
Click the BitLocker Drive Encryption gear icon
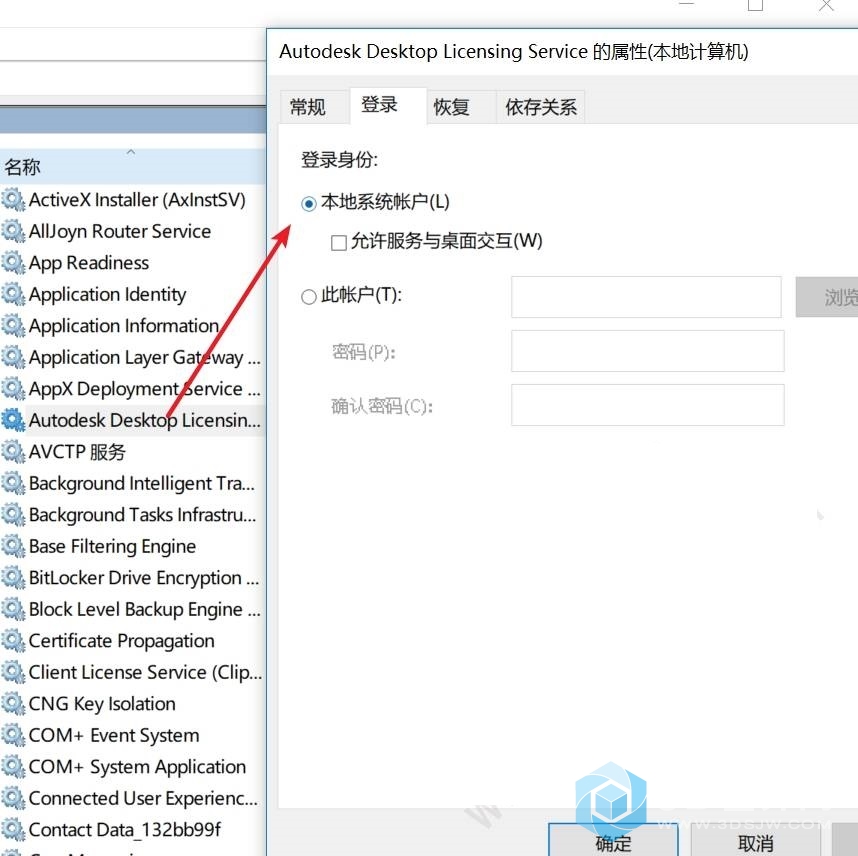point(13,578)
